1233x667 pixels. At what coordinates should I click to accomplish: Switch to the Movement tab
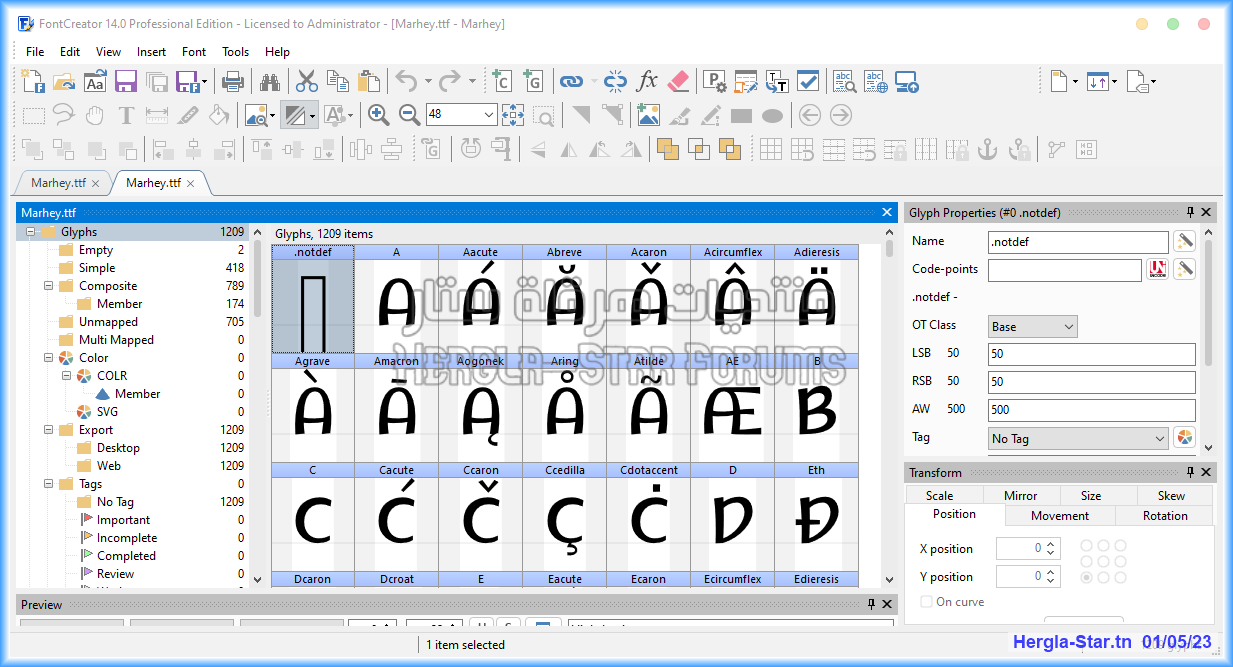click(x=1060, y=516)
